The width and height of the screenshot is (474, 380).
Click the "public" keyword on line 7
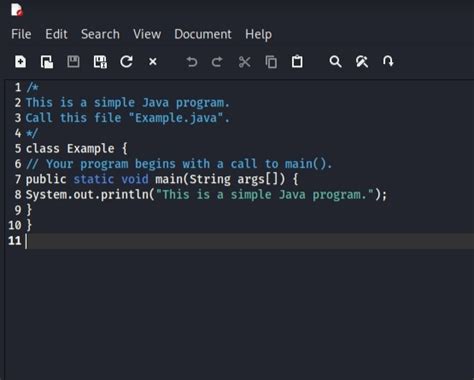point(46,180)
